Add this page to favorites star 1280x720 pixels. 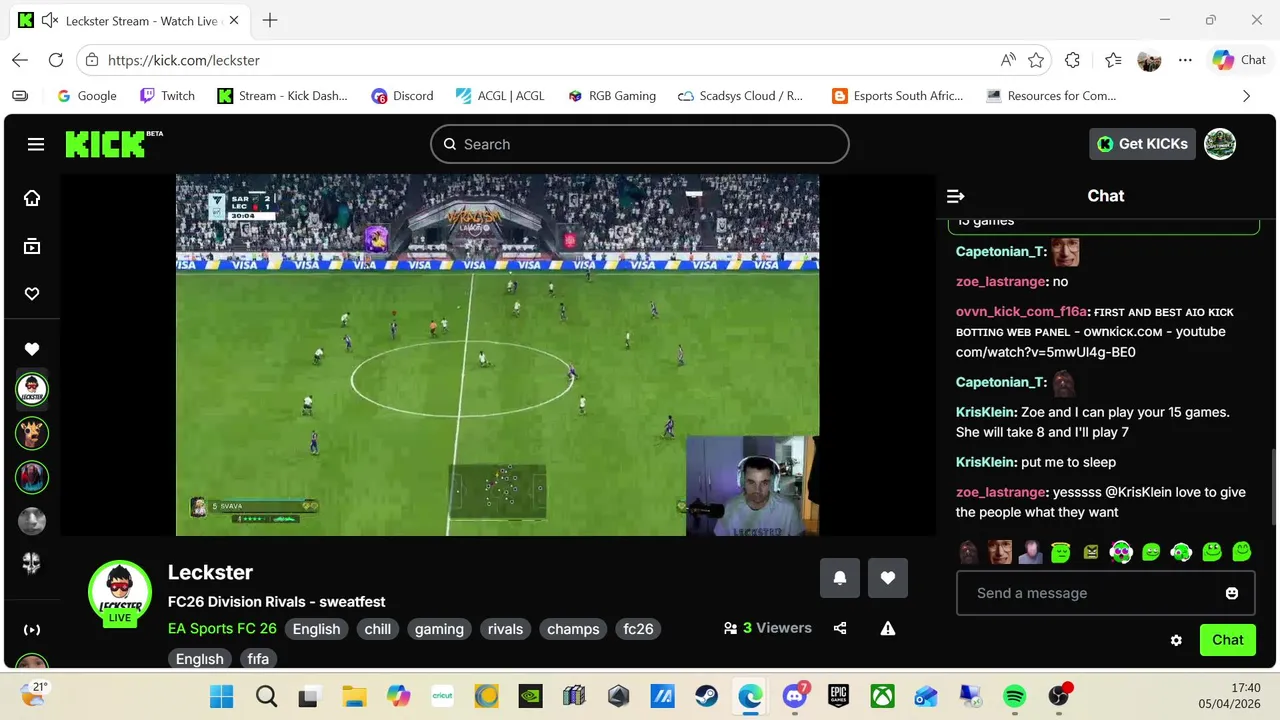(1036, 60)
